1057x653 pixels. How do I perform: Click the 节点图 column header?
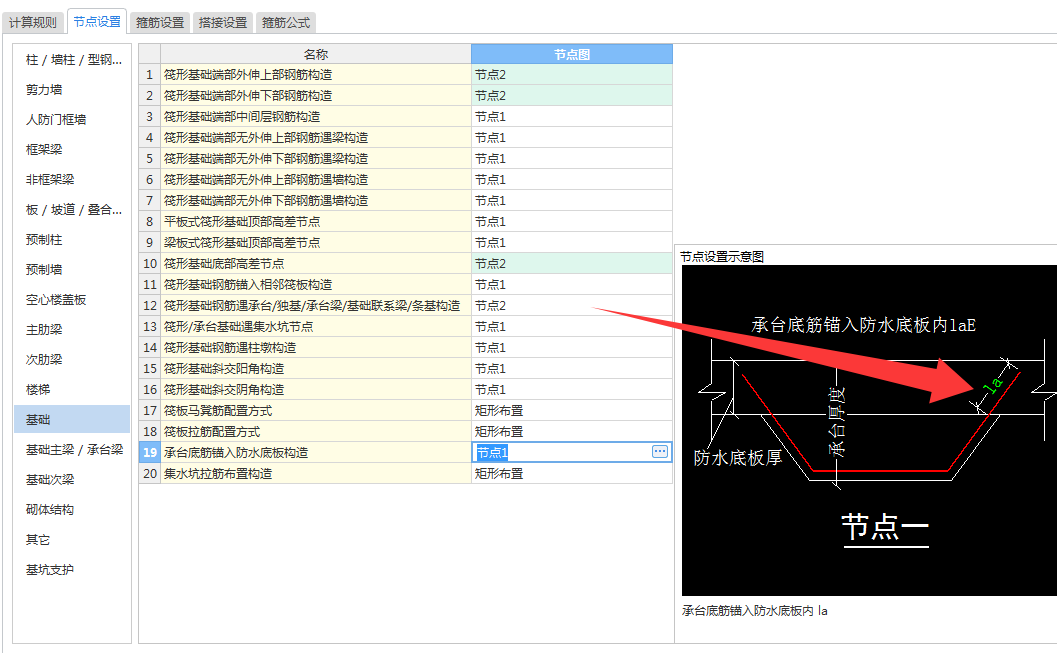(572, 54)
